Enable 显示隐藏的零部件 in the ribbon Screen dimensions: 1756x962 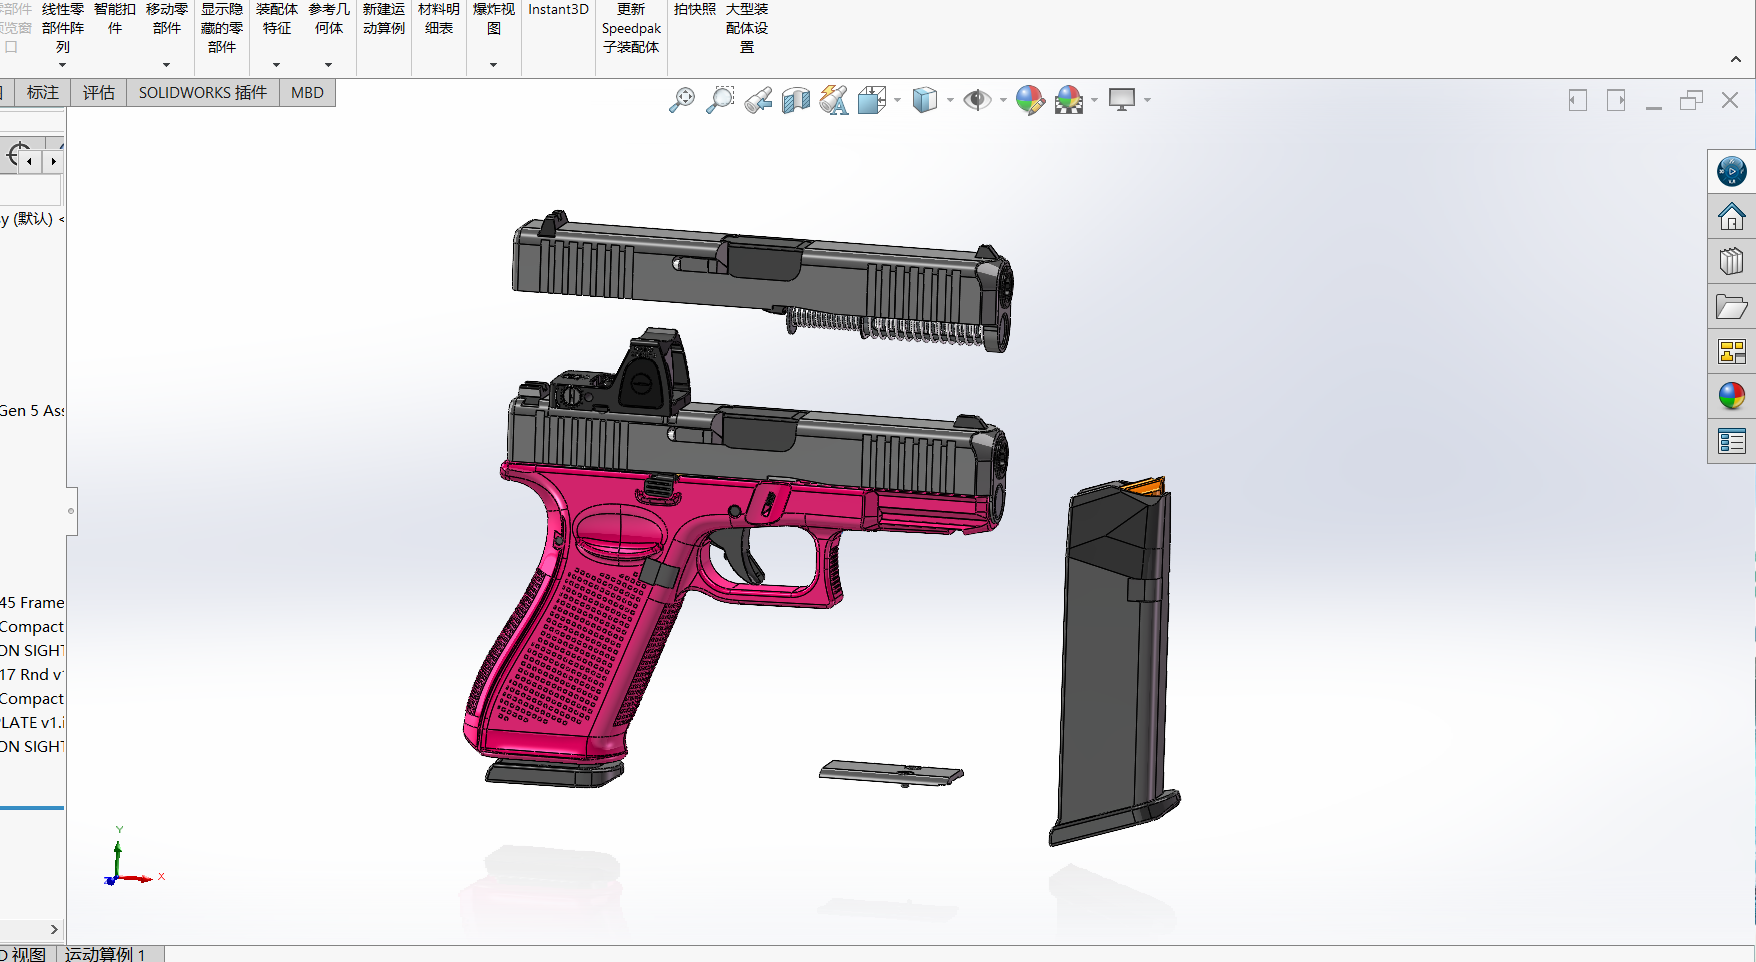click(x=221, y=28)
